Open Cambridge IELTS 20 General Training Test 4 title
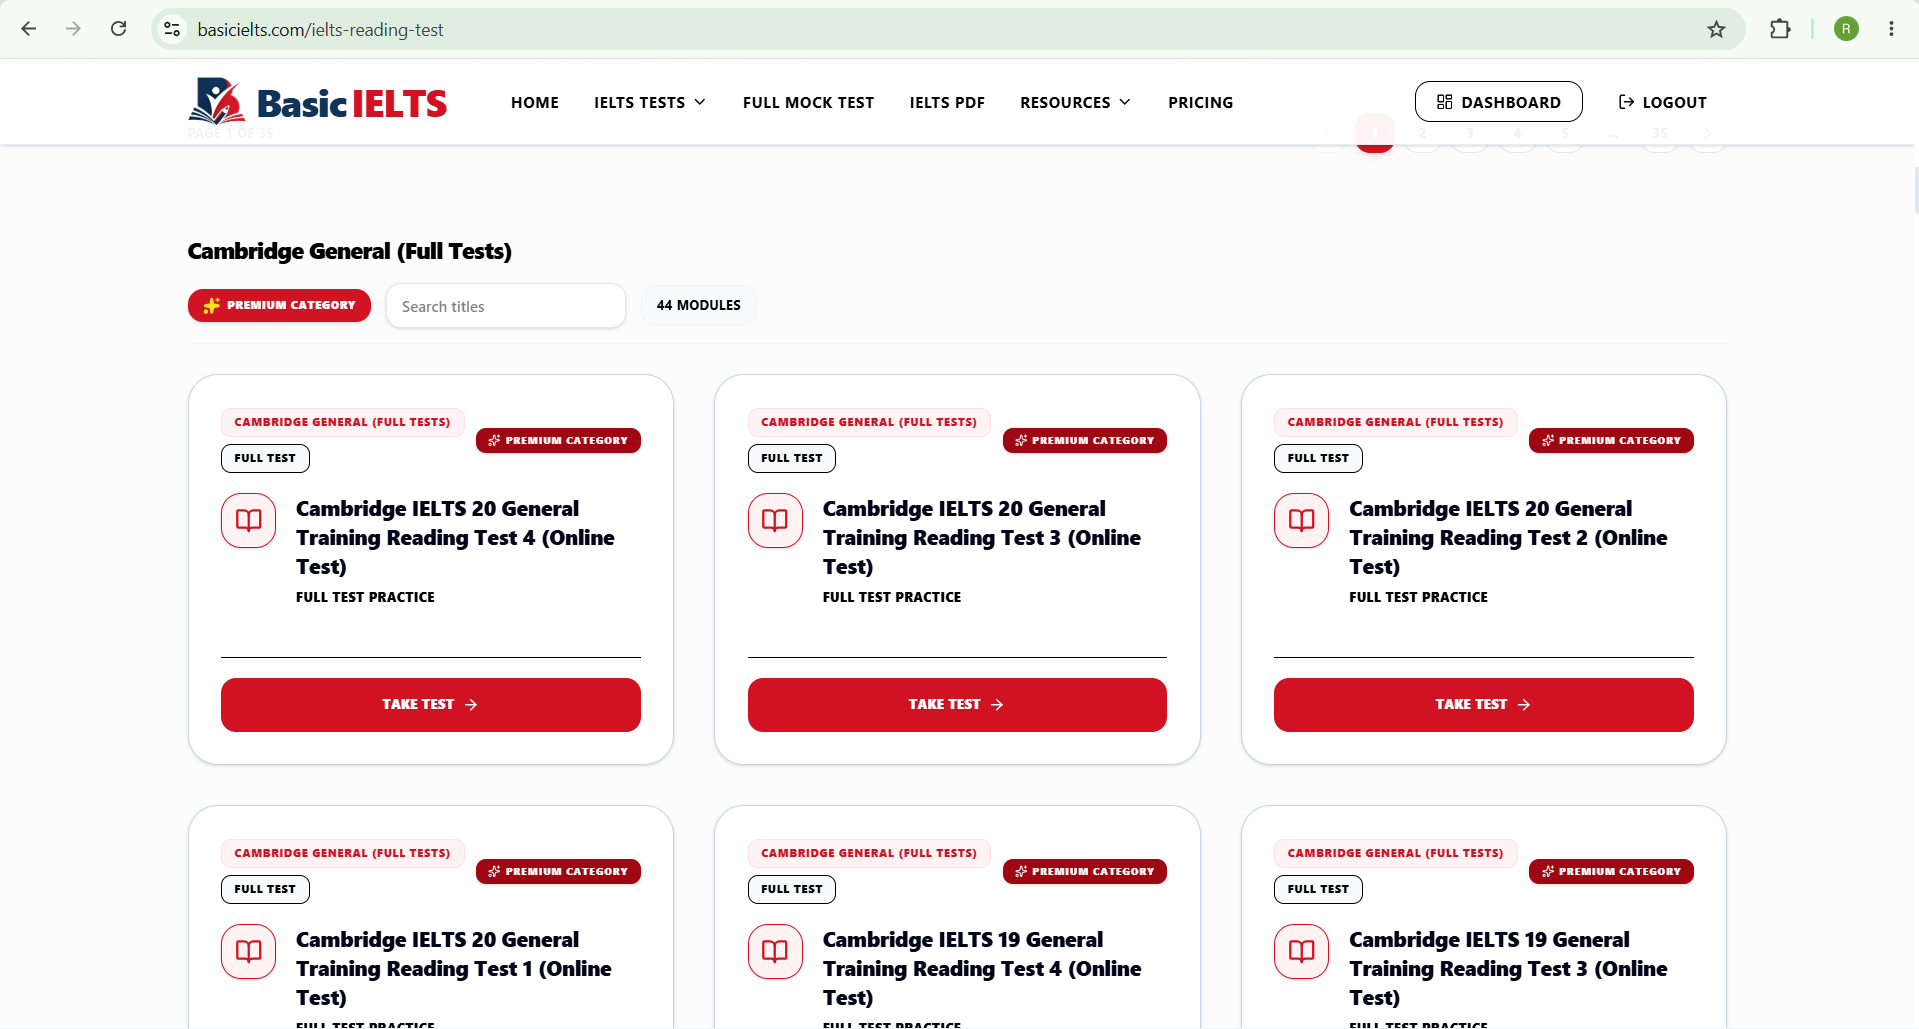 [x=455, y=538]
